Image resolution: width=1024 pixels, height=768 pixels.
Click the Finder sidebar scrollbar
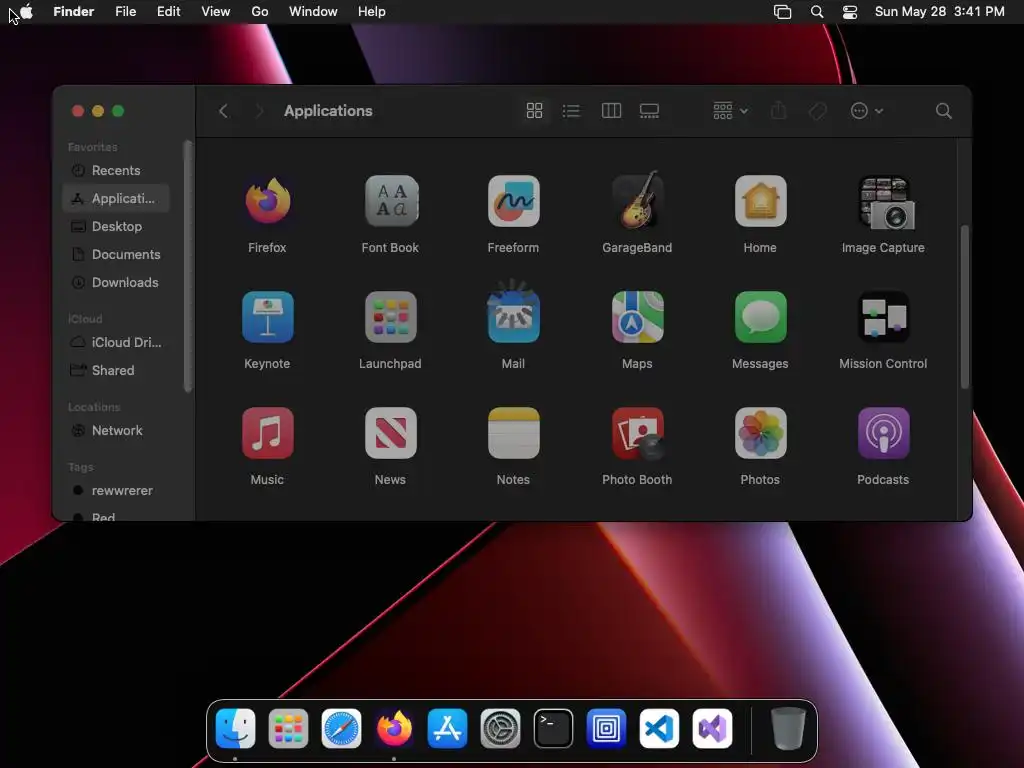tap(188, 266)
